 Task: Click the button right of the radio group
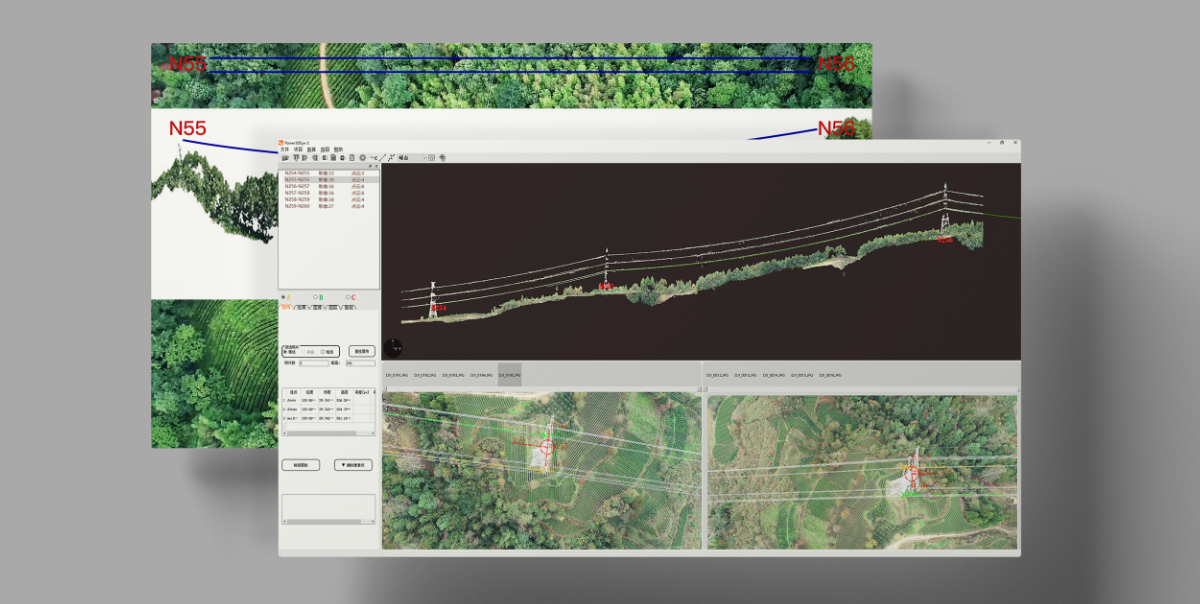(361, 352)
